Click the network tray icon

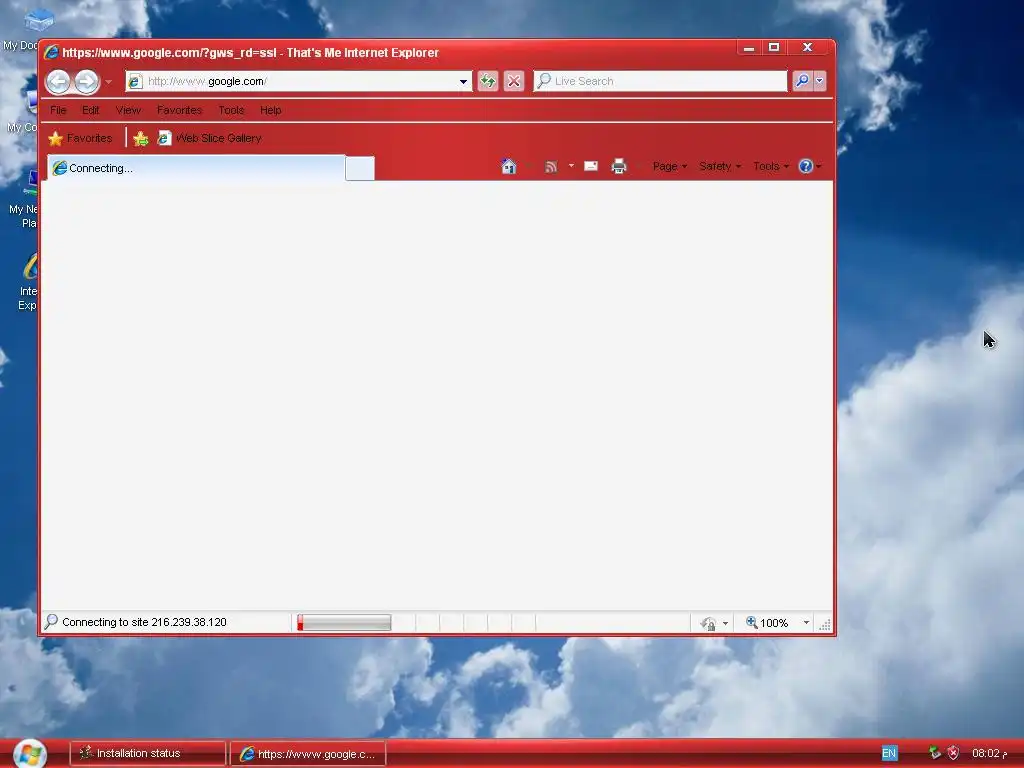pyautogui.click(x=935, y=754)
